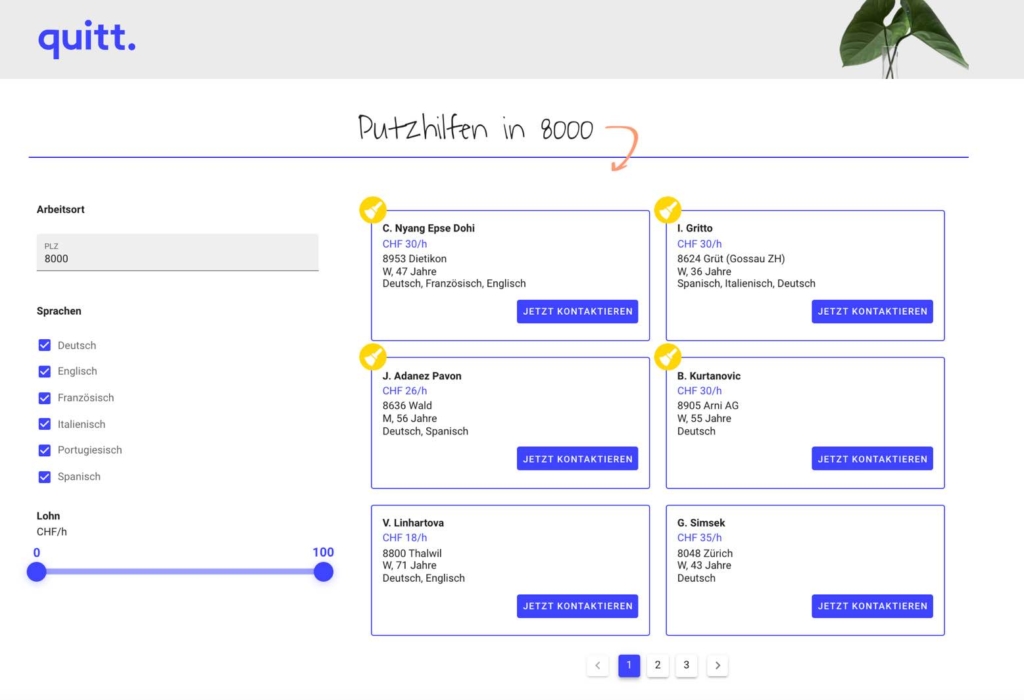Image resolution: width=1024 pixels, height=700 pixels.
Task: Open page 2 of results
Action: pos(657,665)
